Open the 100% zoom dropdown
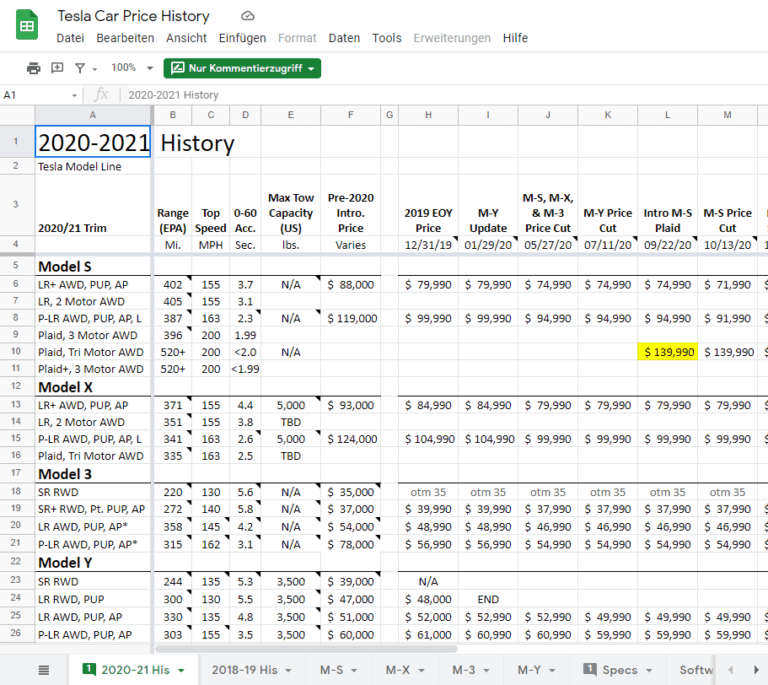768x685 pixels. (132, 68)
